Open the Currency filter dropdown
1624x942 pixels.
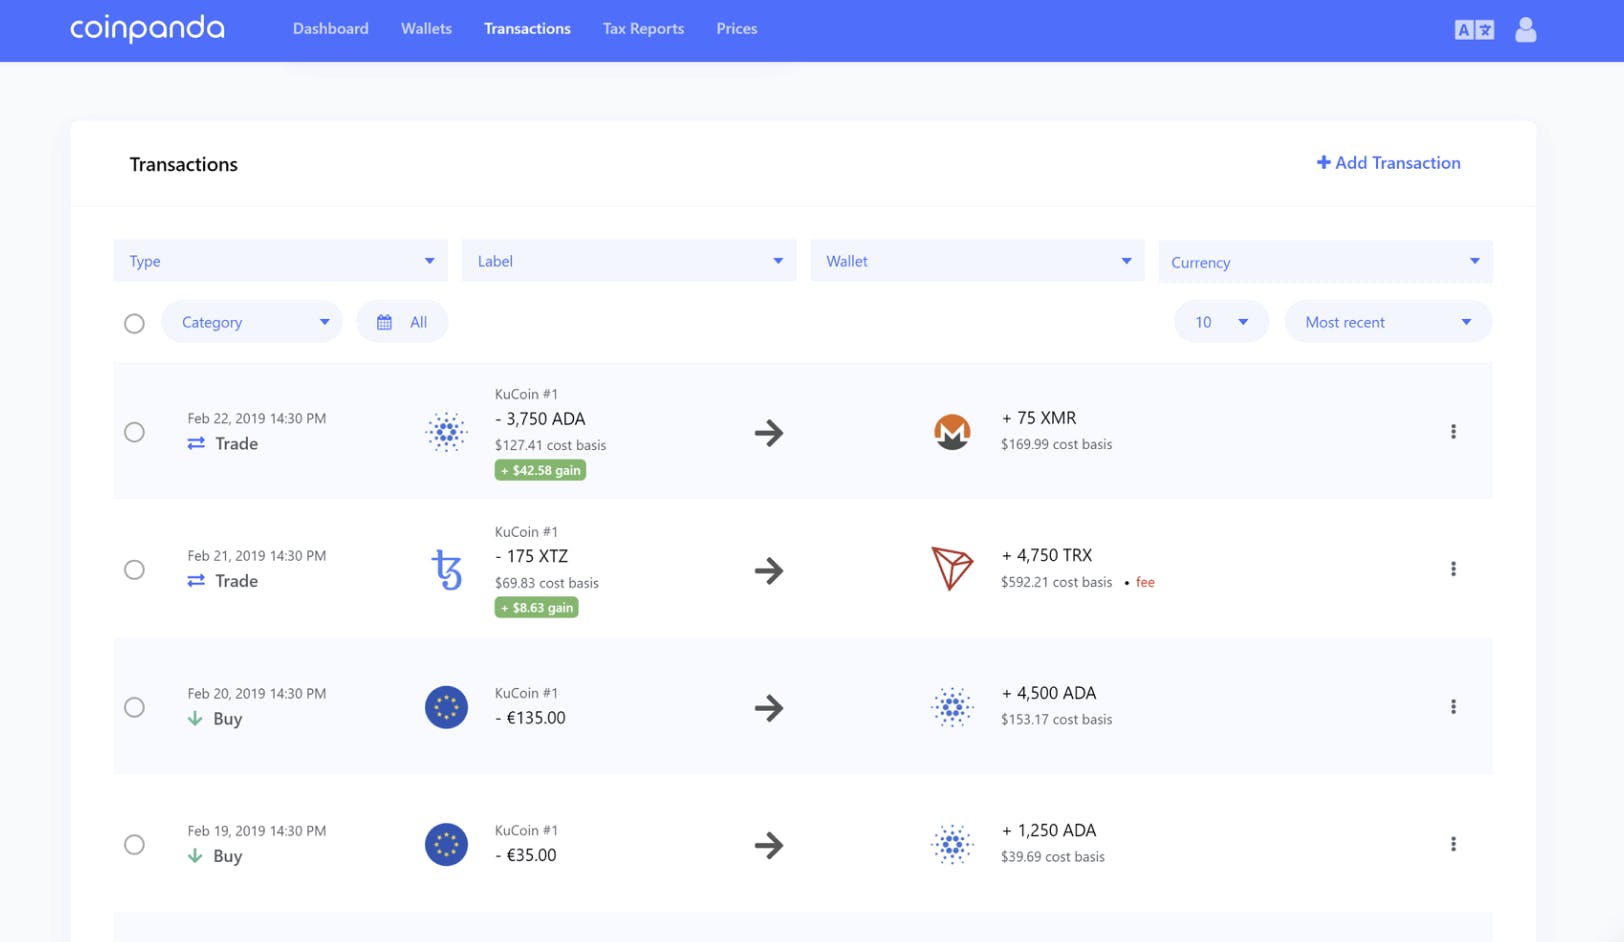tap(1325, 262)
